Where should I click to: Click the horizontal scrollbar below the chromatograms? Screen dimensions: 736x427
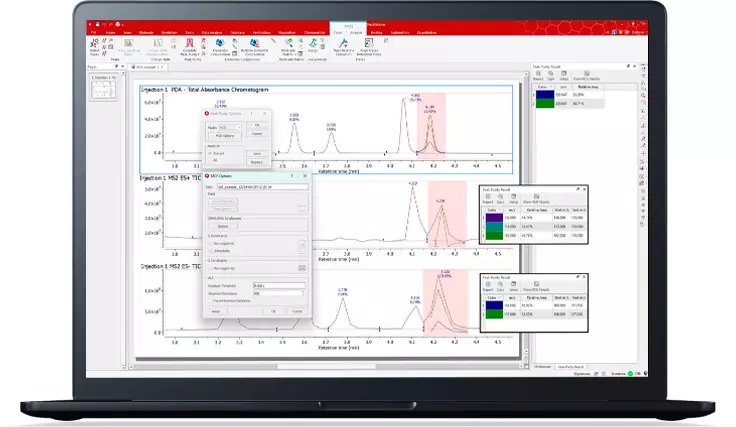pyautogui.click(x=326, y=366)
